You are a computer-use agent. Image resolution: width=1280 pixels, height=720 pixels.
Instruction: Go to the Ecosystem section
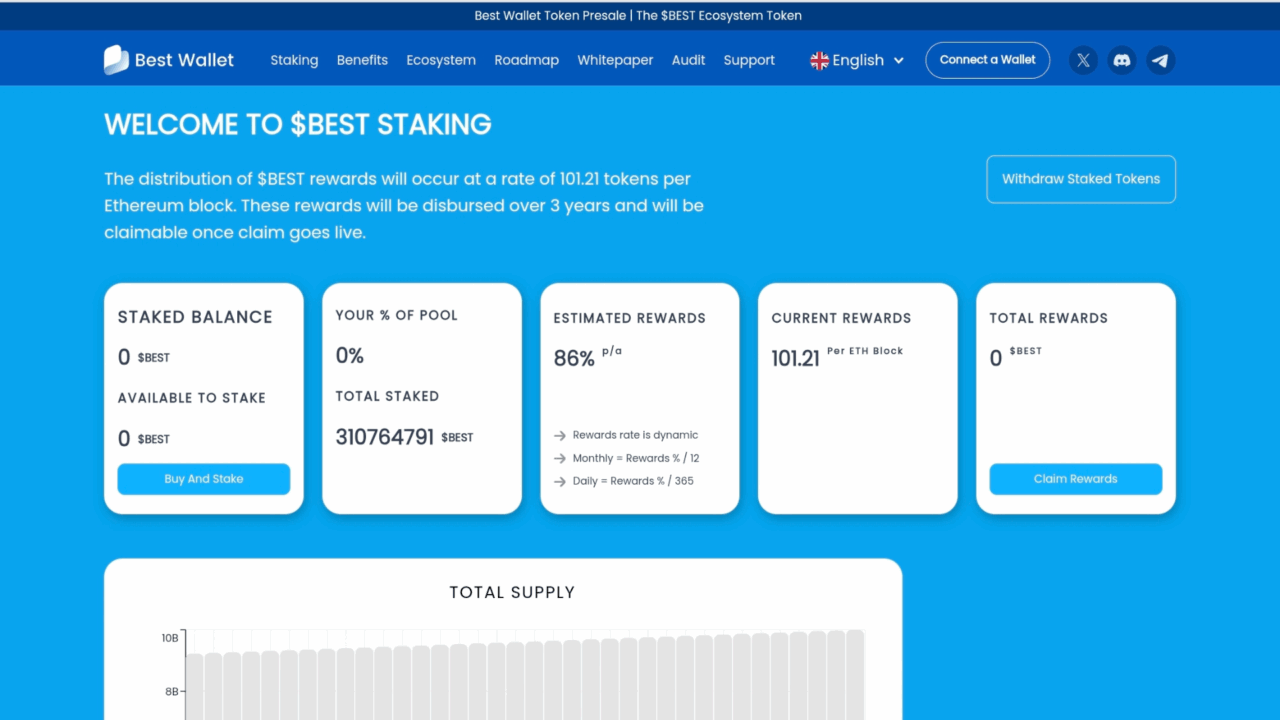pos(441,60)
